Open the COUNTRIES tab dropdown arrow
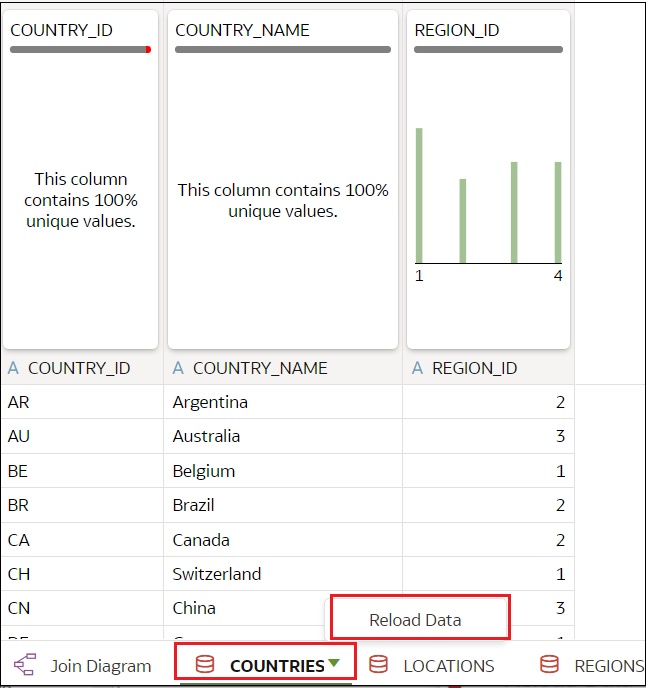Viewport: 646px width, 688px height. click(x=334, y=663)
